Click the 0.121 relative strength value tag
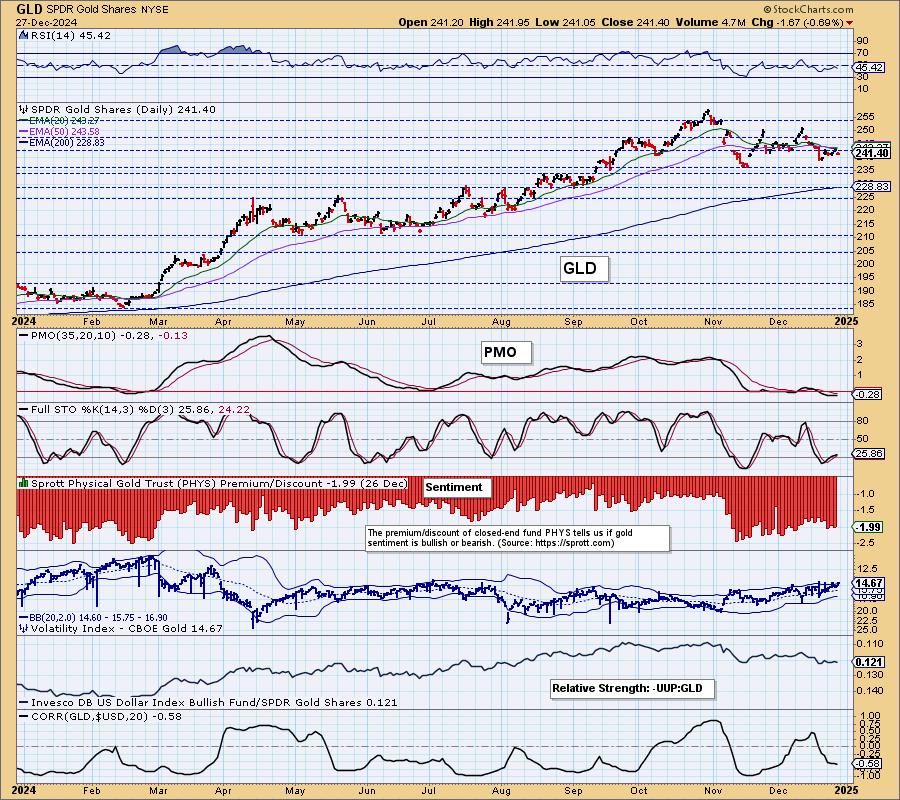Image resolution: width=900 pixels, height=800 pixels. [x=869, y=662]
